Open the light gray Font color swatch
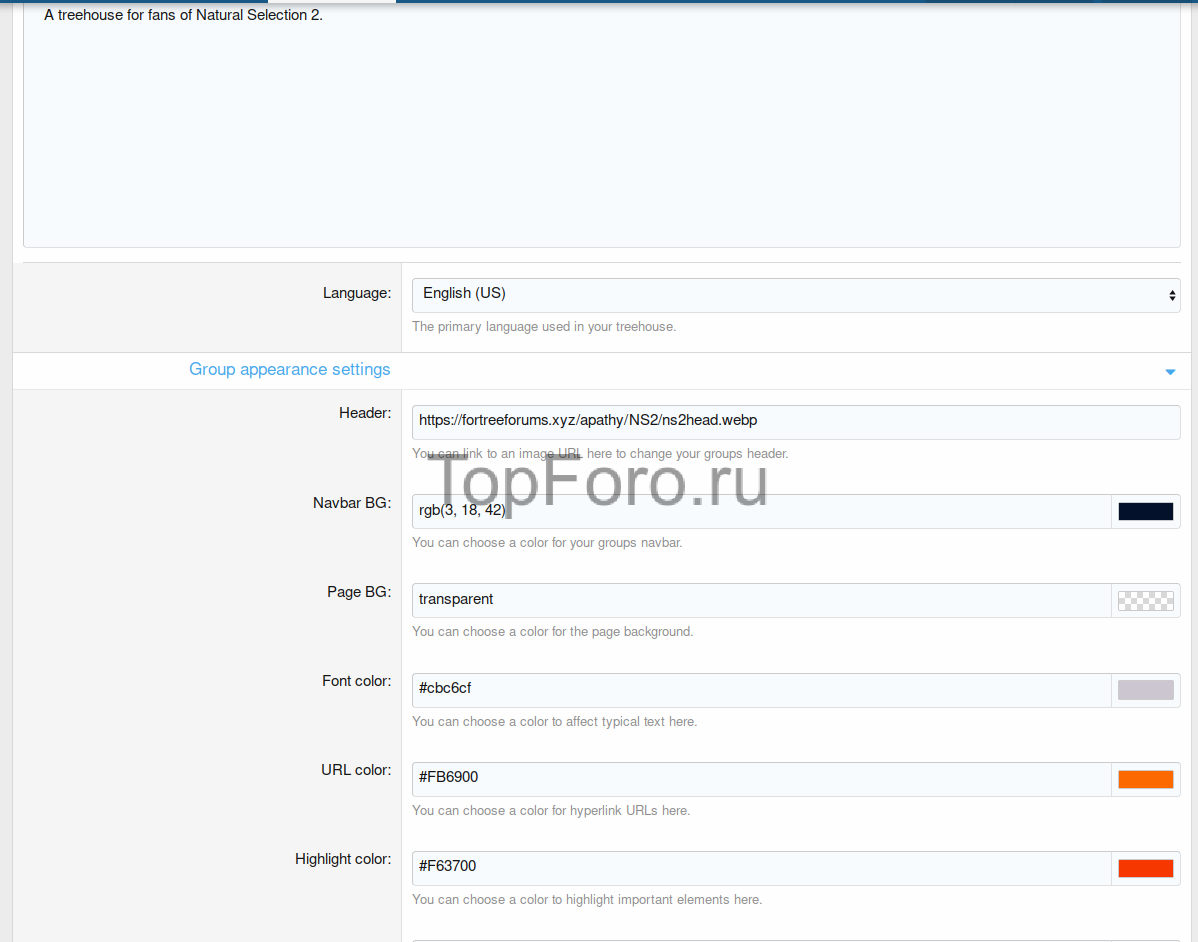Viewport: 1198px width, 942px height. pos(1145,689)
